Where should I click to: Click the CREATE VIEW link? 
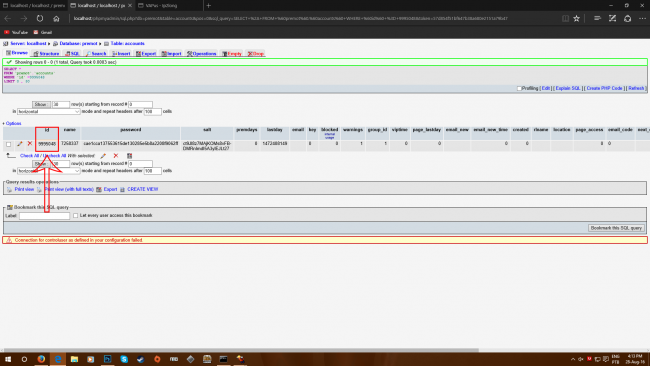(143, 189)
